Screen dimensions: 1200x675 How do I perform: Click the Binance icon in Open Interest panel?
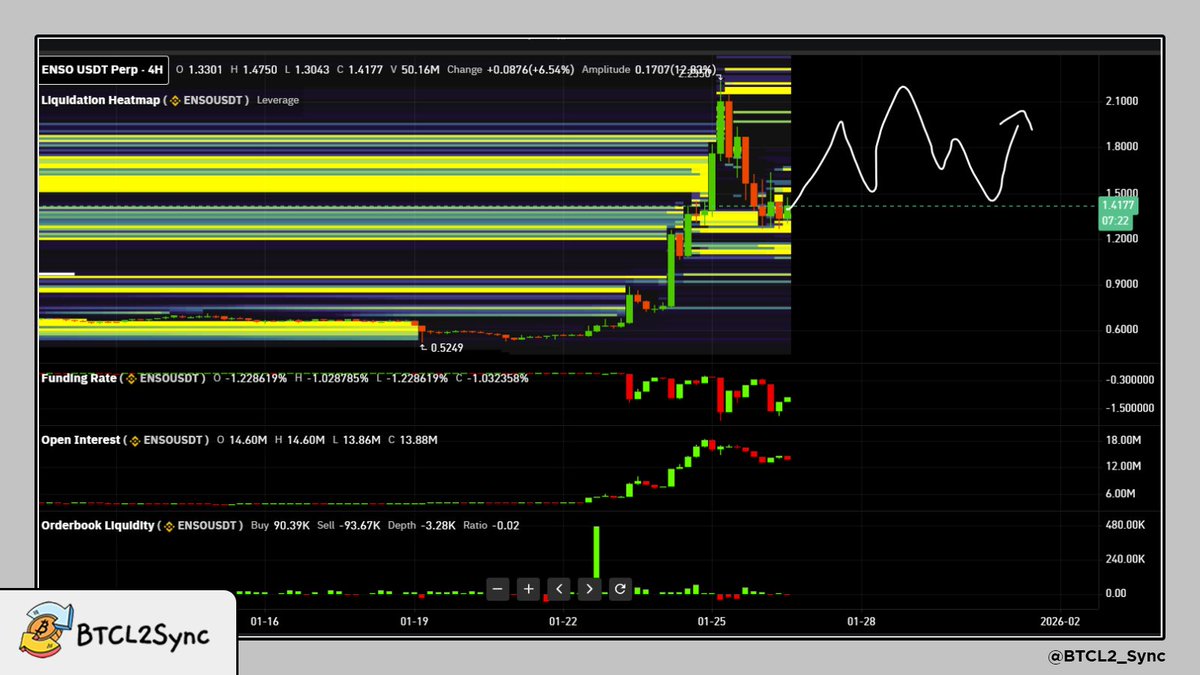click(135, 440)
